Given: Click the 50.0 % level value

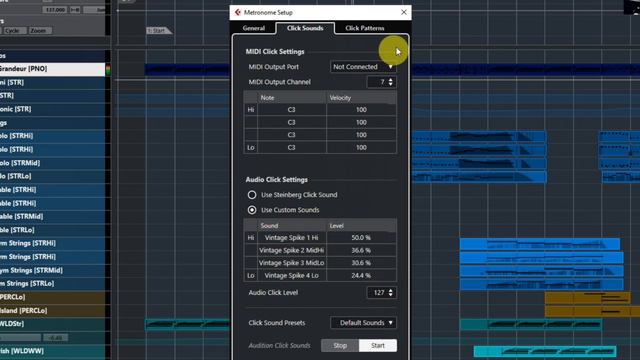Looking at the screenshot, I should tap(361, 238).
